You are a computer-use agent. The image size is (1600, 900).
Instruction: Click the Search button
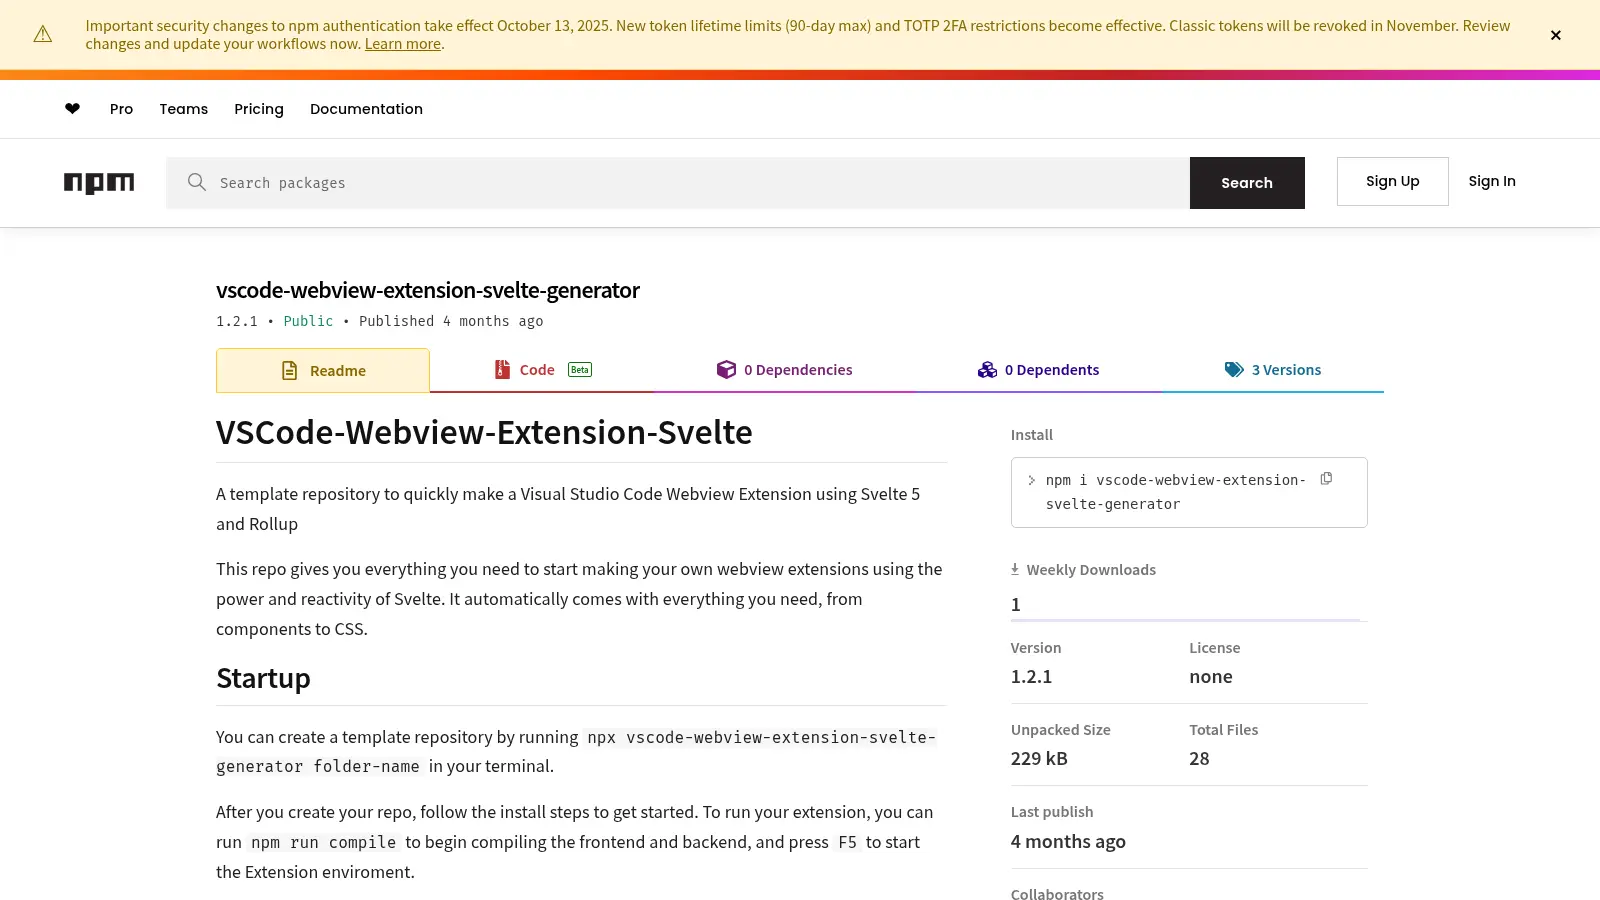coord(1247,183)
